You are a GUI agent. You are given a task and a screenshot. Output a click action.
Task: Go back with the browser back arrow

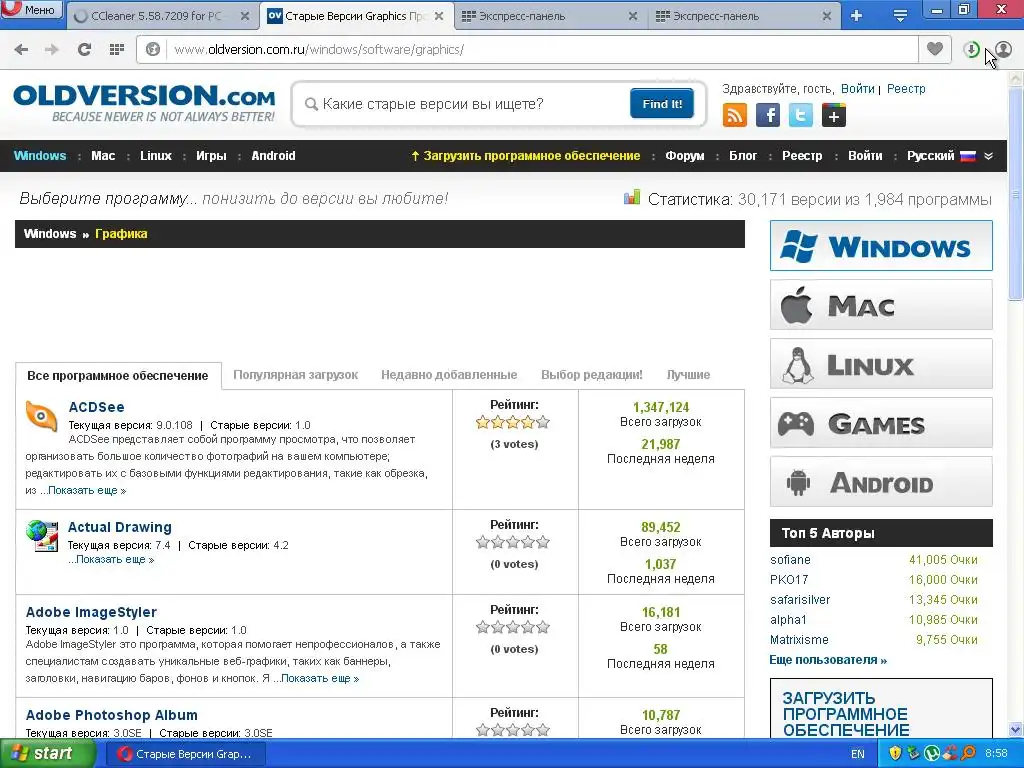coord(21,50)
